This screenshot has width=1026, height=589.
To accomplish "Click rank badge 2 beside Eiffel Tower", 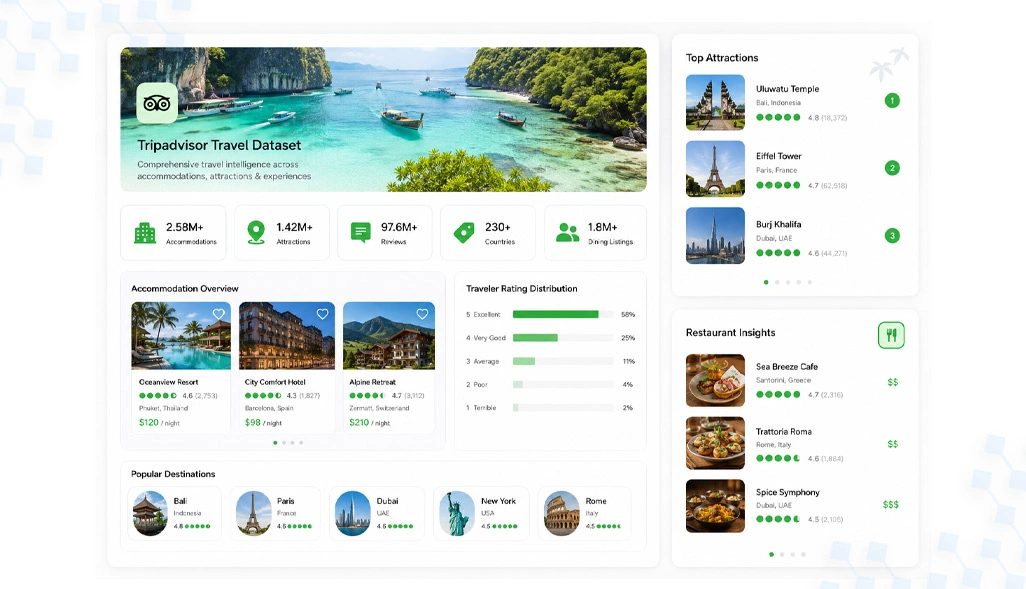I will [892, 168].
